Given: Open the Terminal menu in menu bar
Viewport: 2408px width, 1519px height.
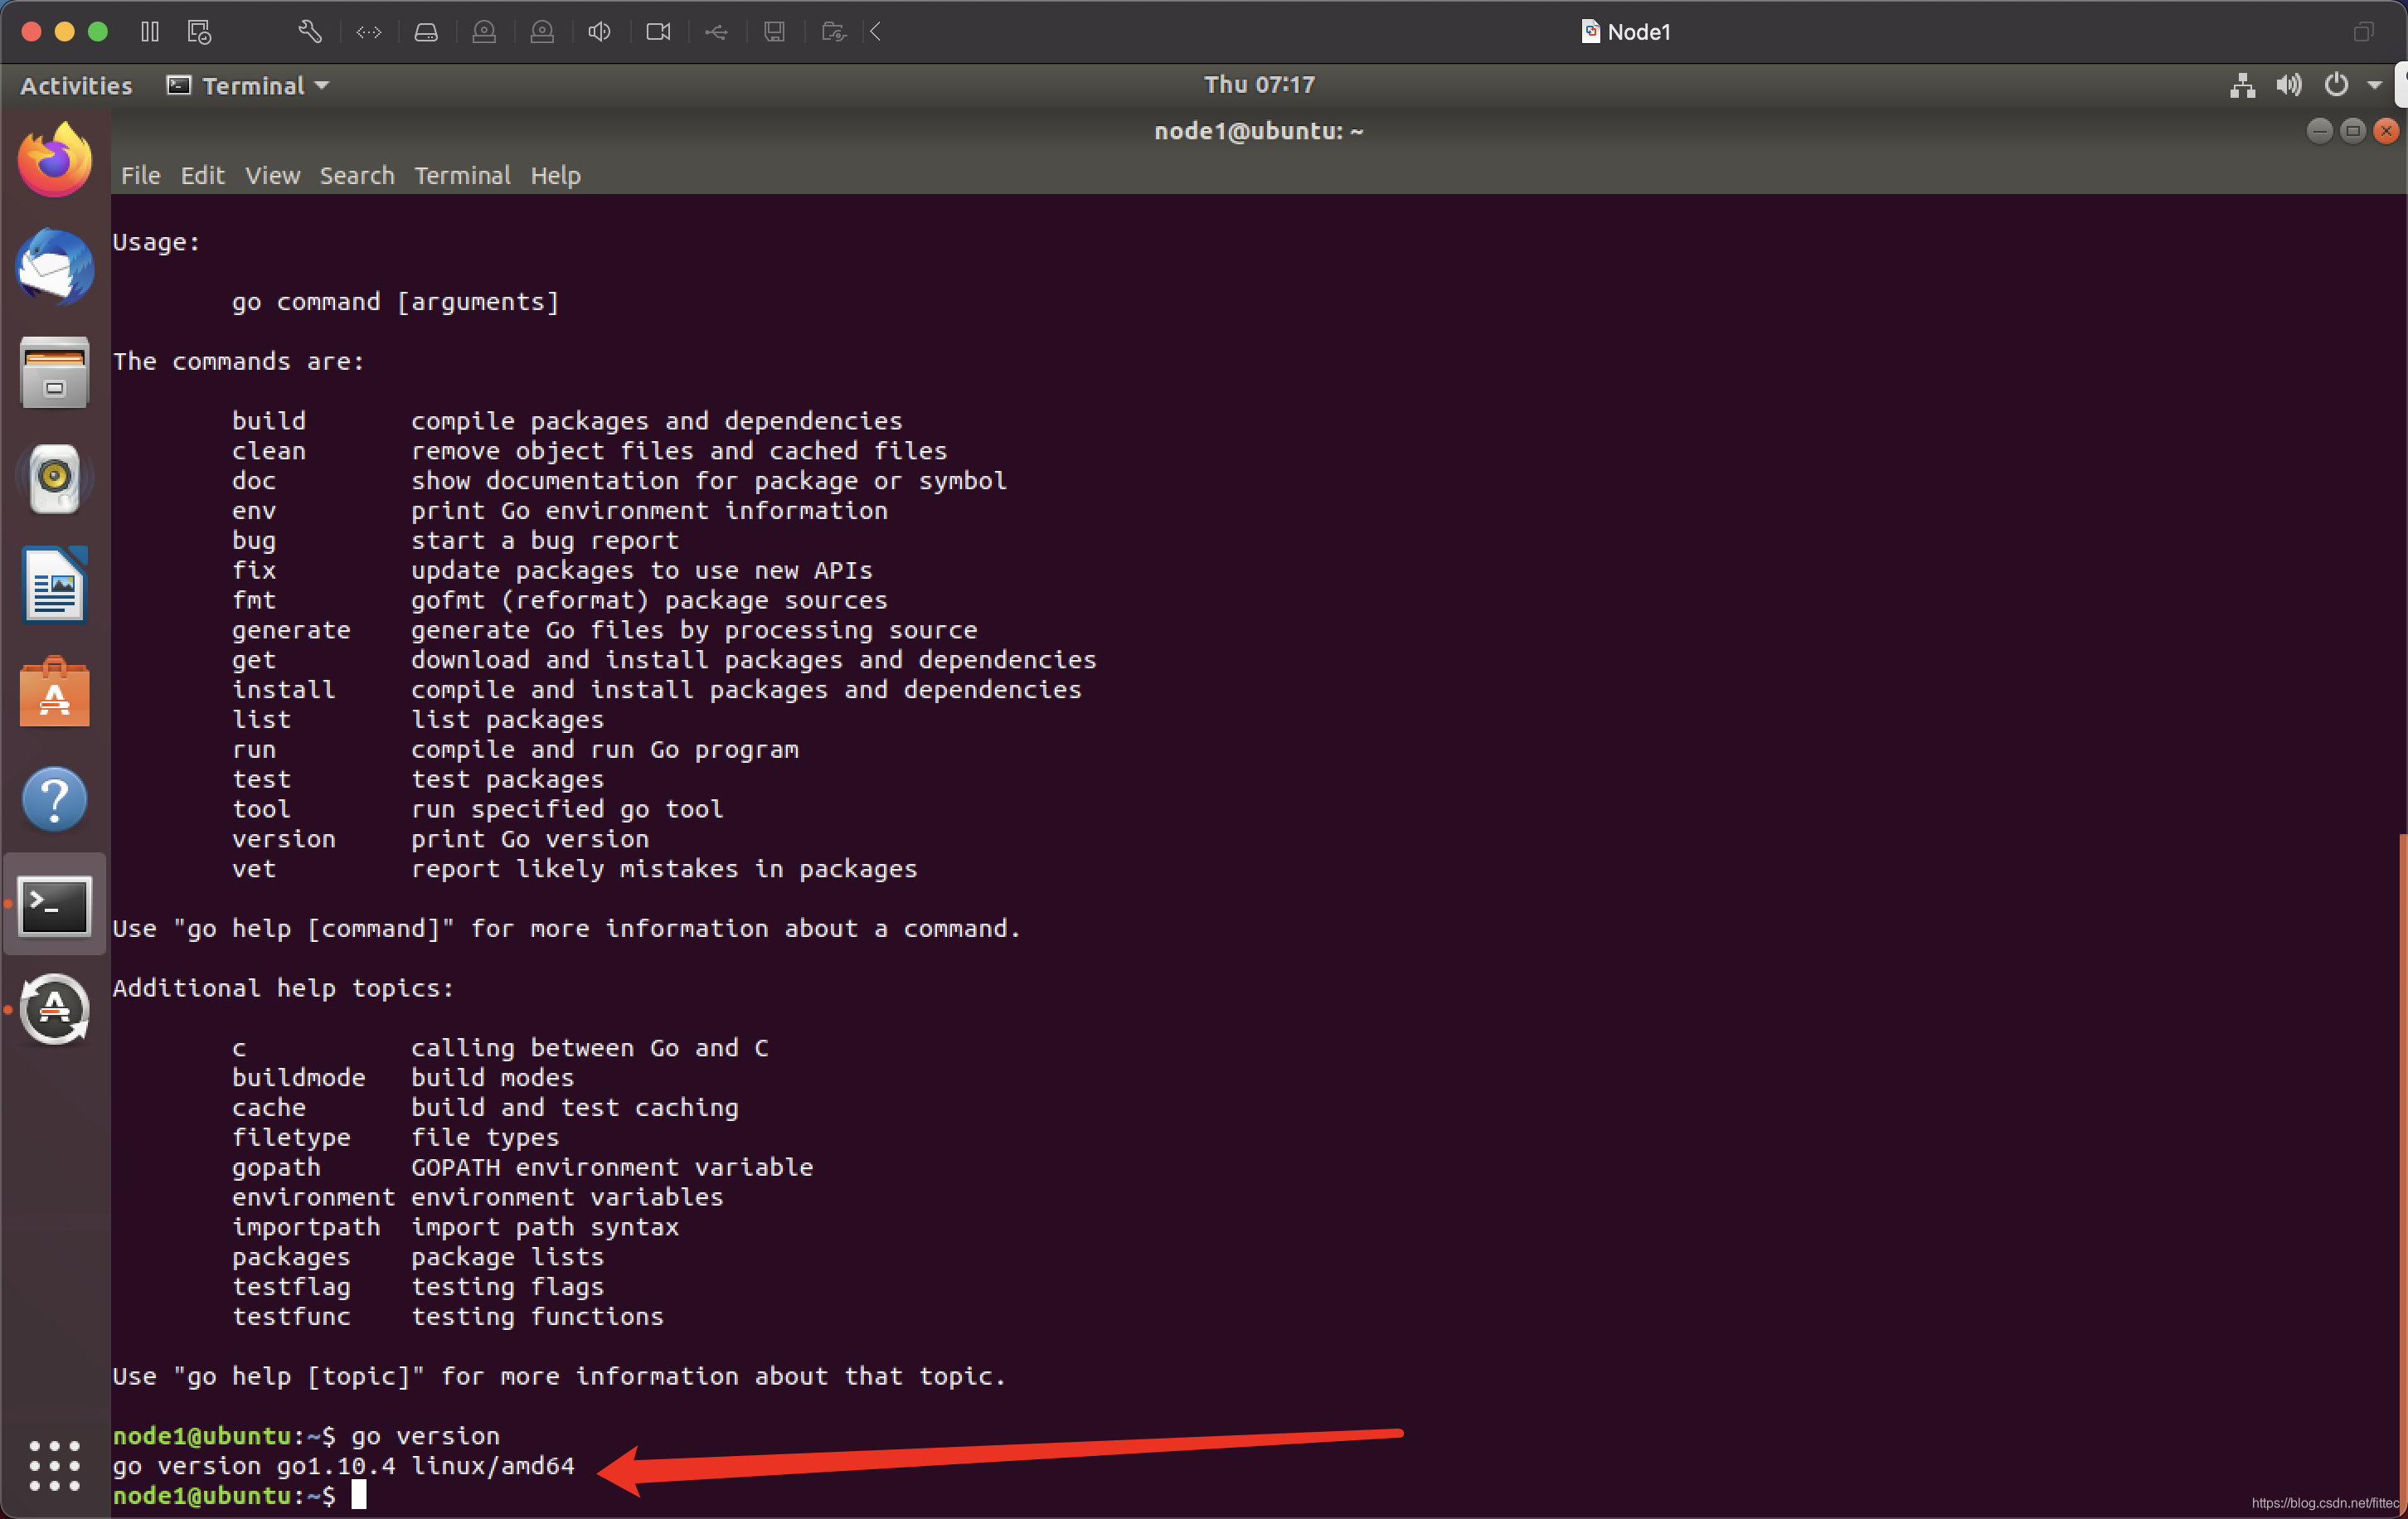Looking at the screenshot, I should coord(462,176).
